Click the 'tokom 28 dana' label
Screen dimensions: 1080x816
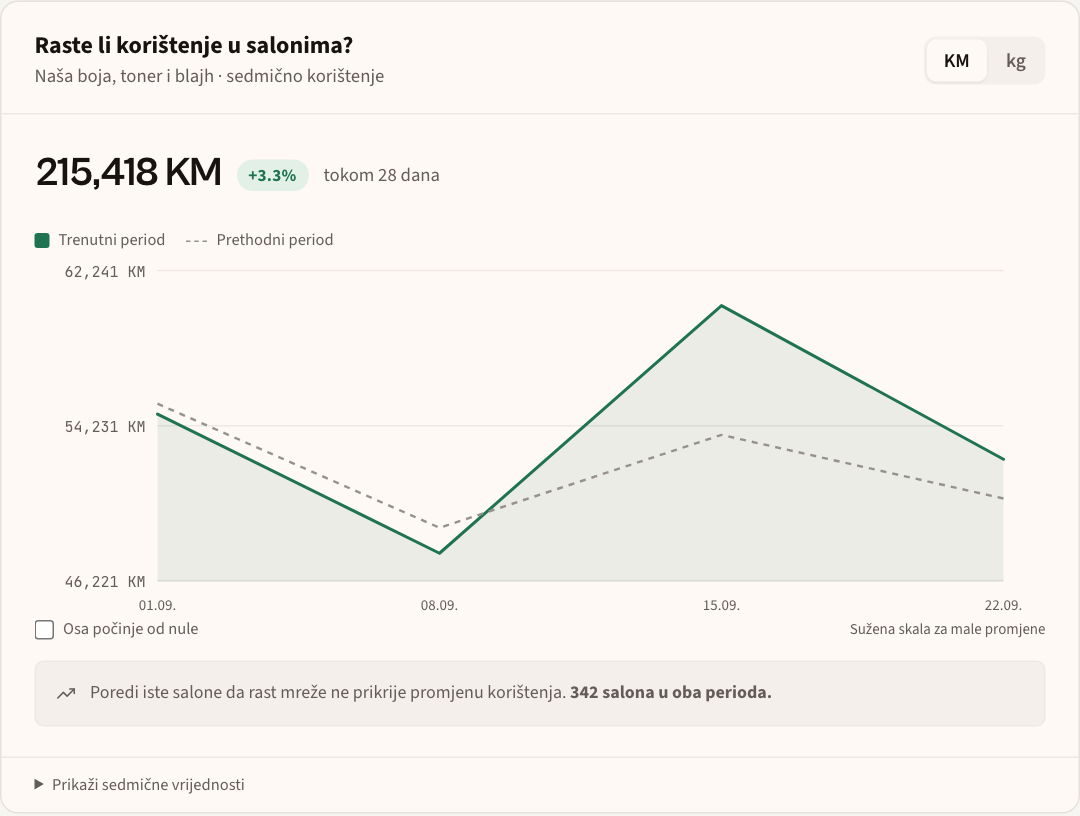(382, 175)
